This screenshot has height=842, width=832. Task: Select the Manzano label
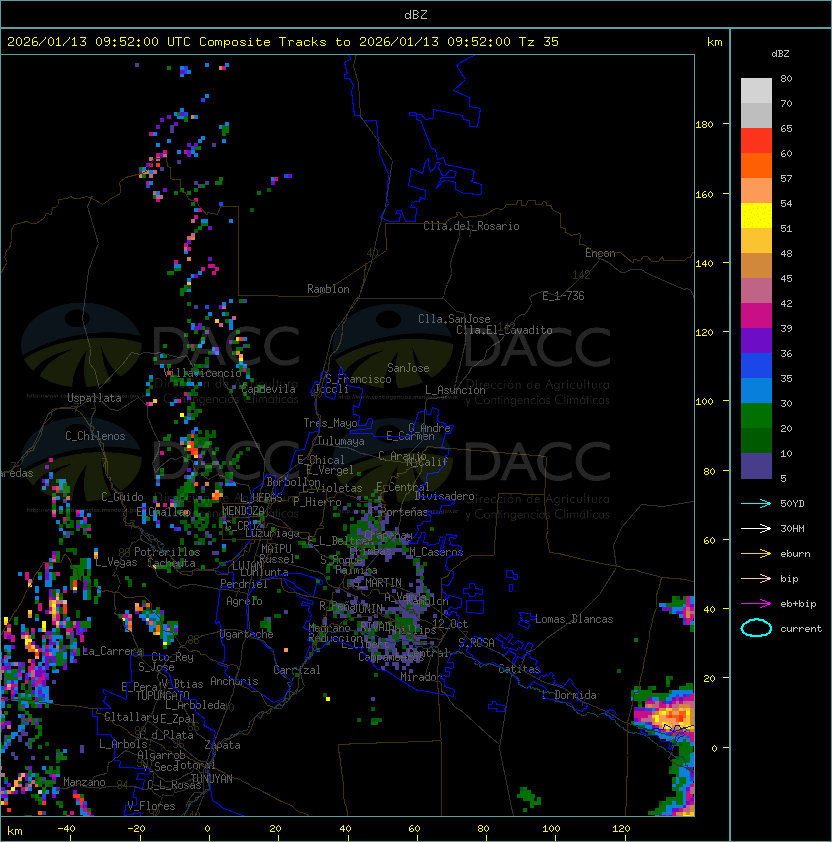(x=84, y=782)
